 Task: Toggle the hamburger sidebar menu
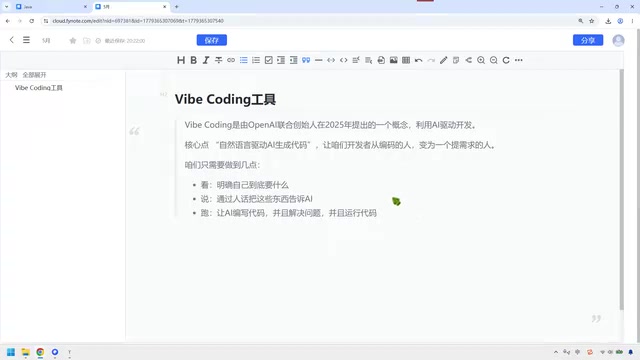tap(26, 40)
